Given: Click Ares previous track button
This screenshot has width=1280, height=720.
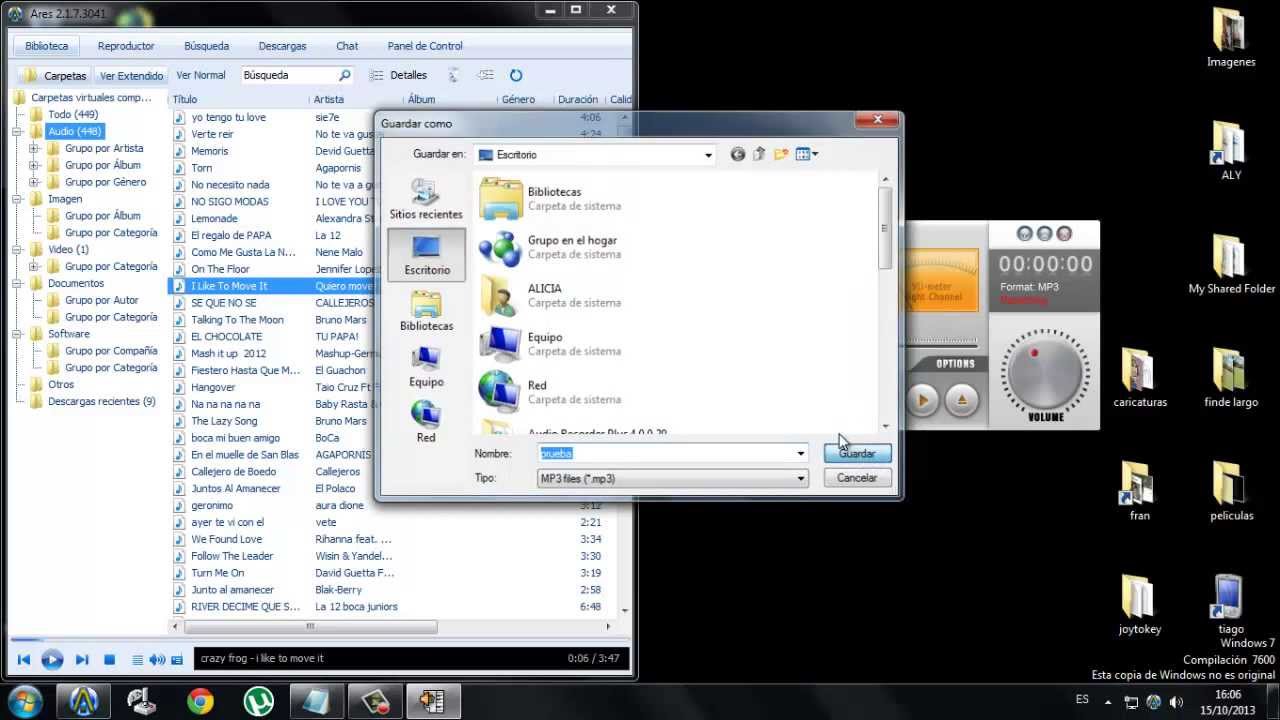Looking at the screenshot, I should [24, 660].
